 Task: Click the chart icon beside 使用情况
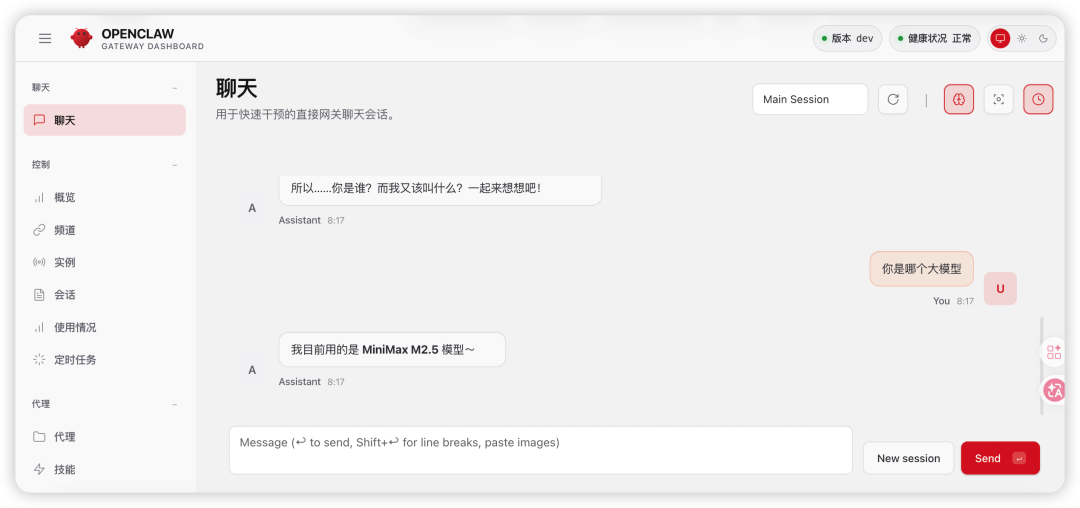coord(39,327)
